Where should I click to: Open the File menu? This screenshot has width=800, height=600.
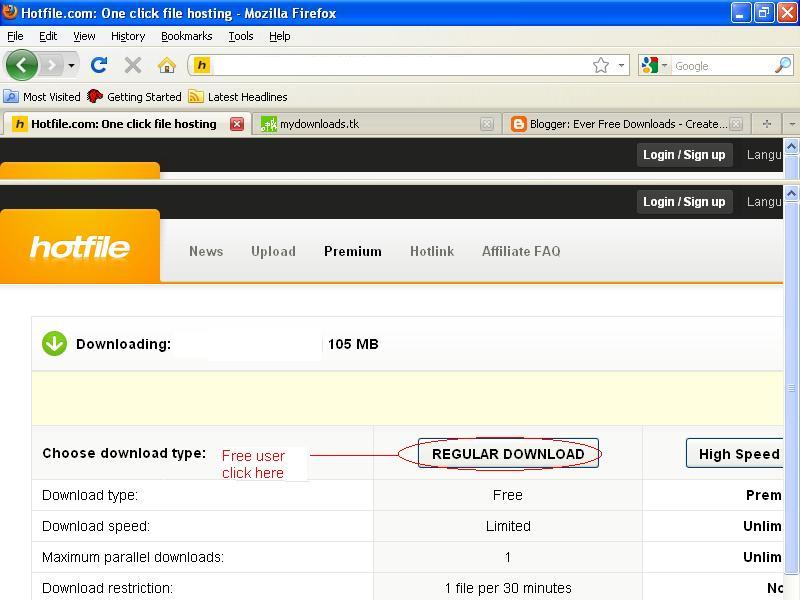[15, 36]
